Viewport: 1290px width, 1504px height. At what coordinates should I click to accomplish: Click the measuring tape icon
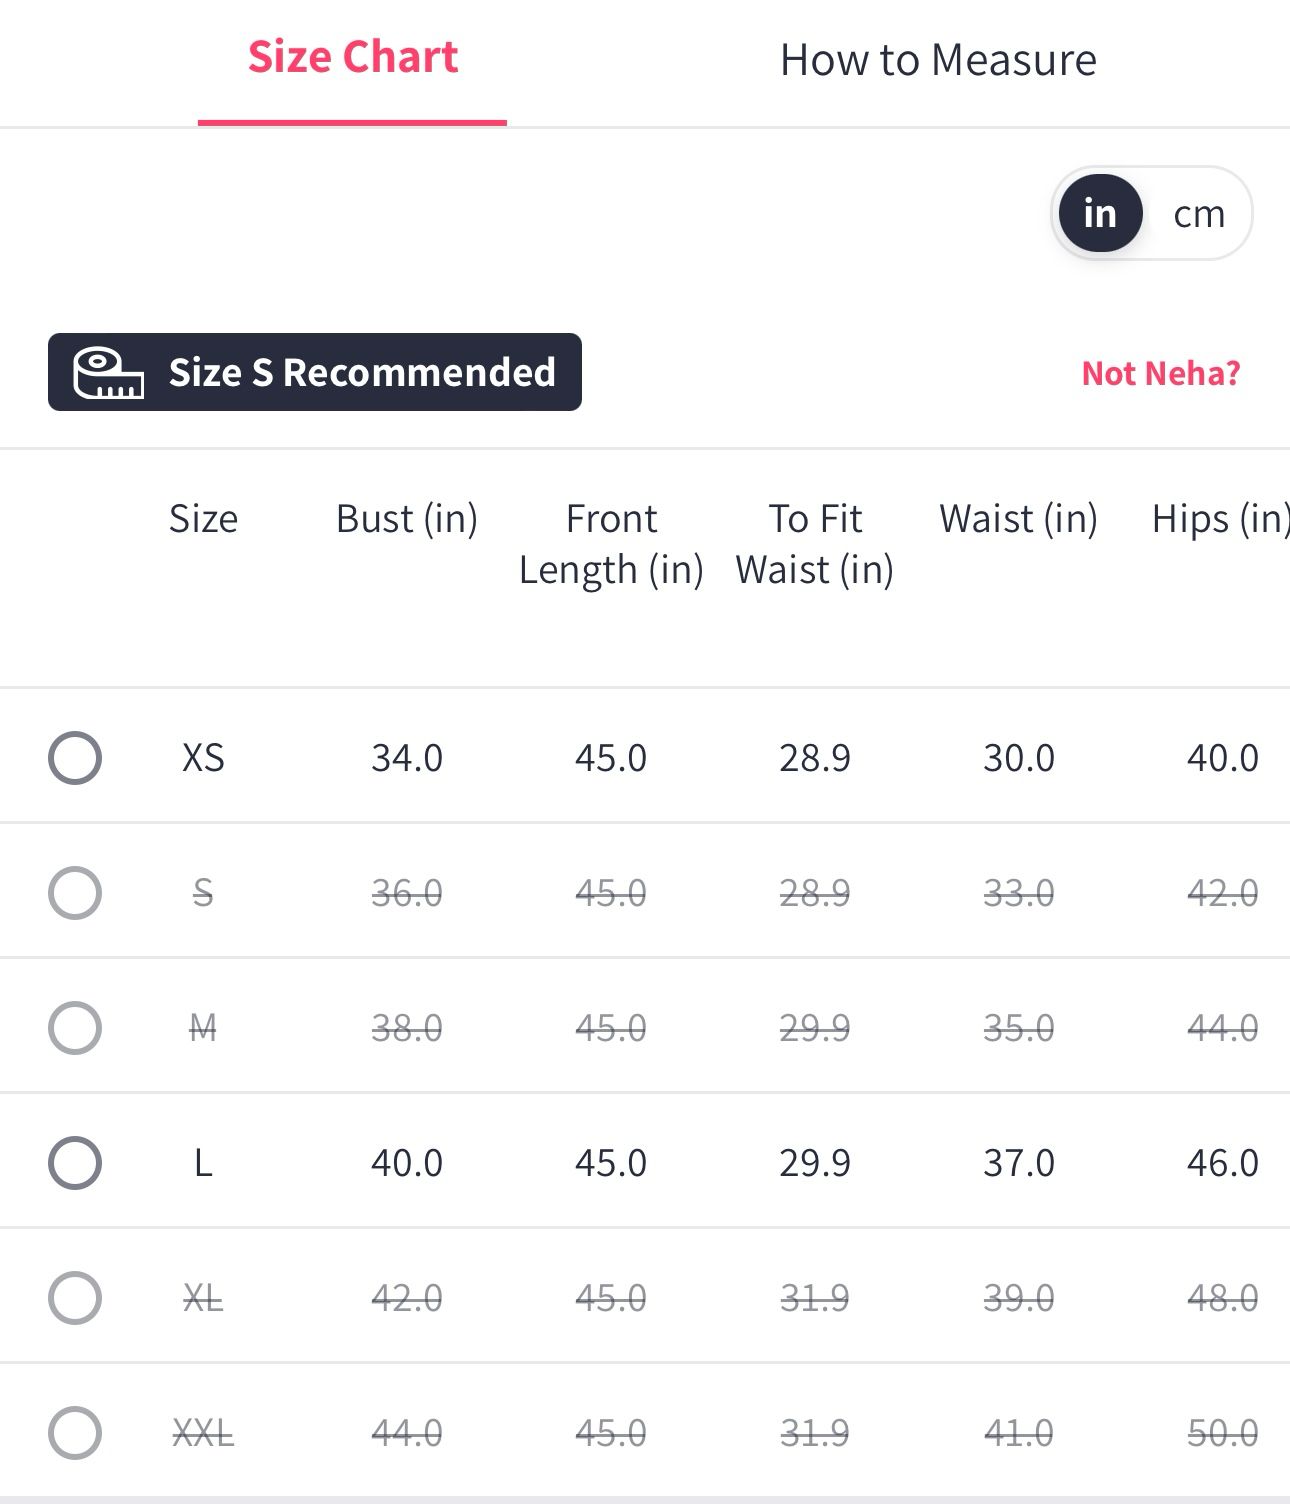pyautogui.click(x=108, y=373)
